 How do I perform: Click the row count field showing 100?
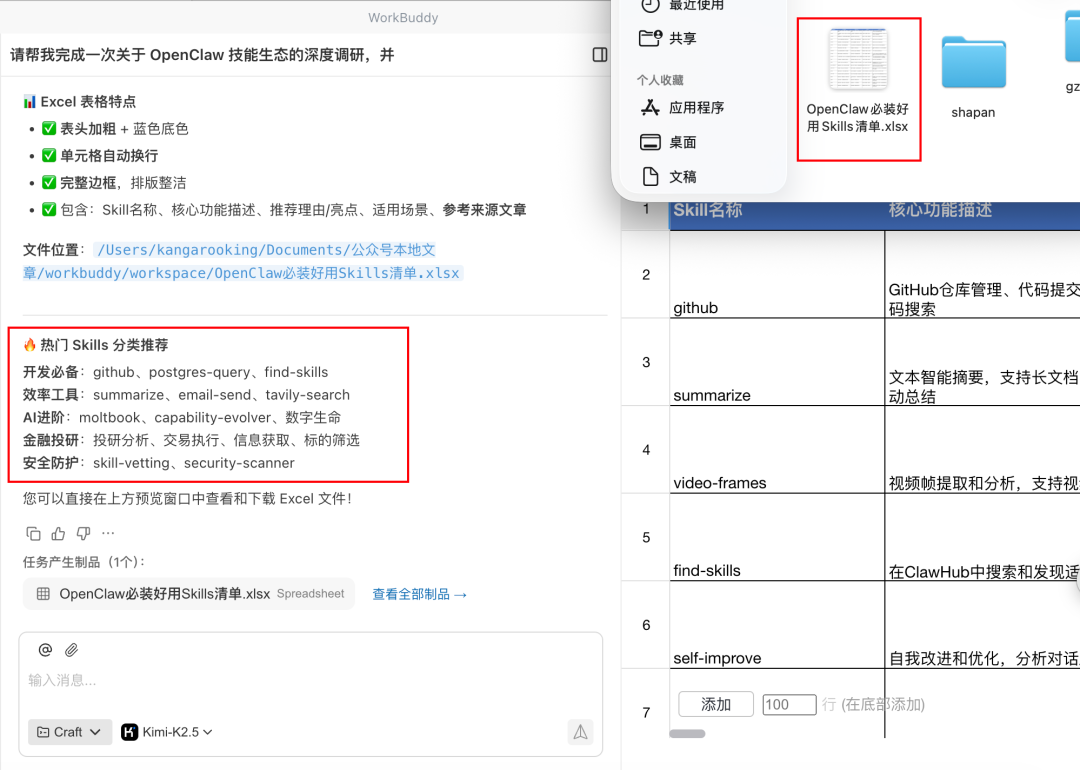click(789, 704)
